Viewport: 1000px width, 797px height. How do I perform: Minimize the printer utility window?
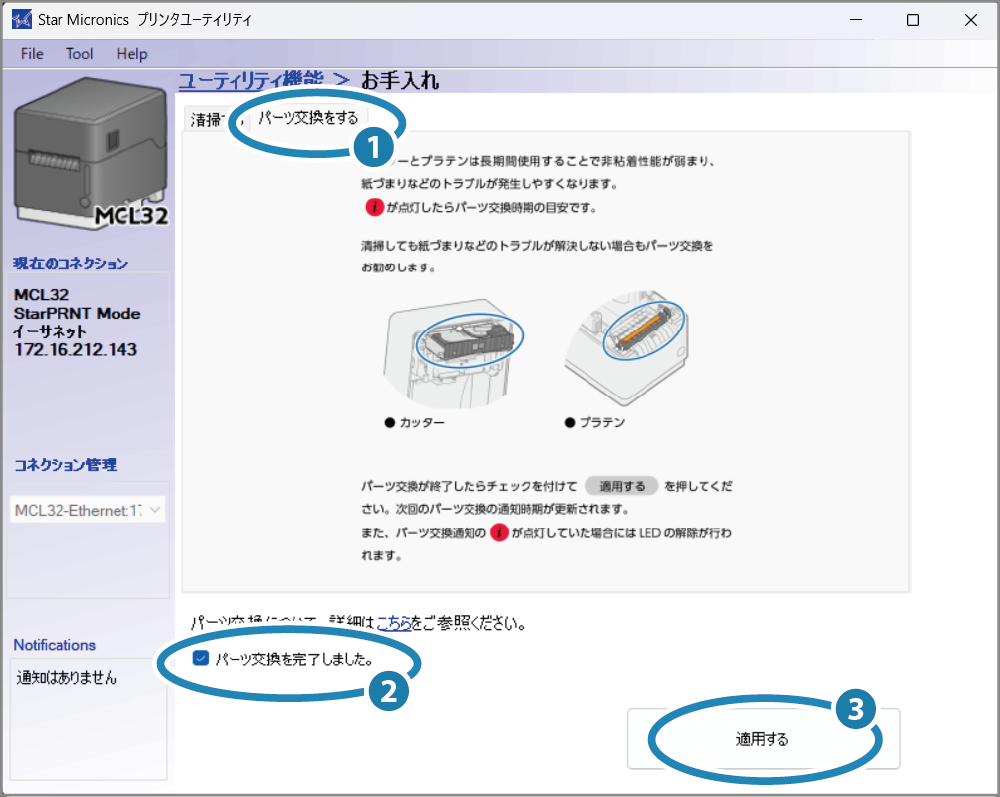(x=856, y=20)
